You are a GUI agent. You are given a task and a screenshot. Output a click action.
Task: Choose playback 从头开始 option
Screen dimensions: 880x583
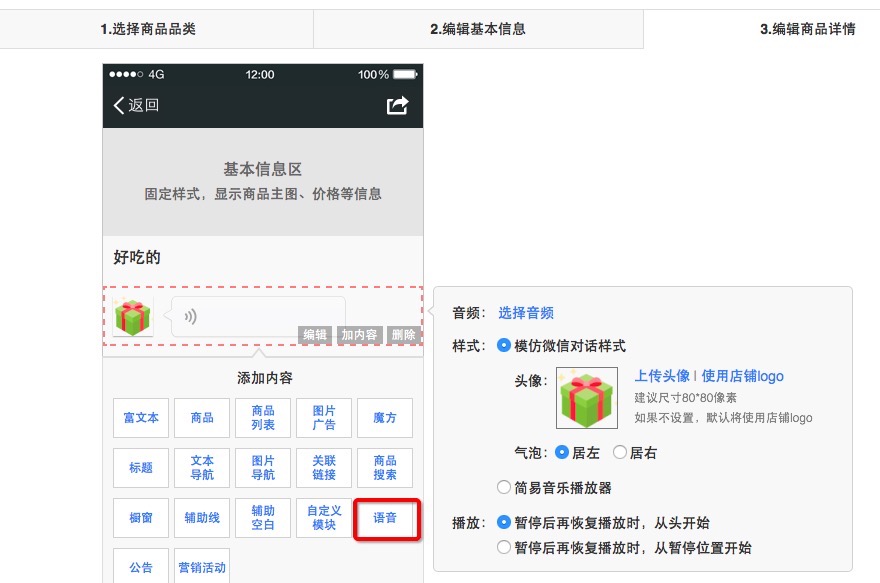pyautogui.click(x=504, y=523)
